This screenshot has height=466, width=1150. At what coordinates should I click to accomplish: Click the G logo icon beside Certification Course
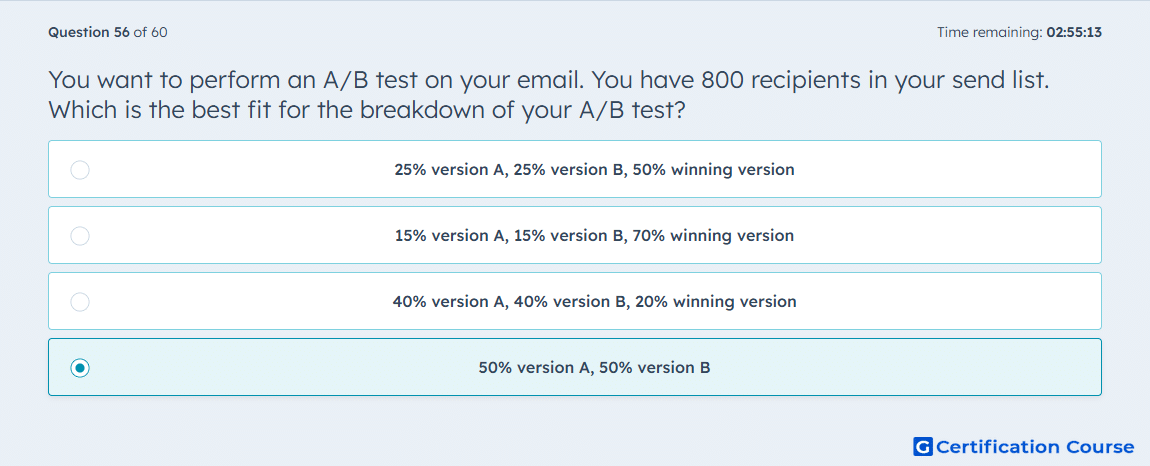(923, 446)
